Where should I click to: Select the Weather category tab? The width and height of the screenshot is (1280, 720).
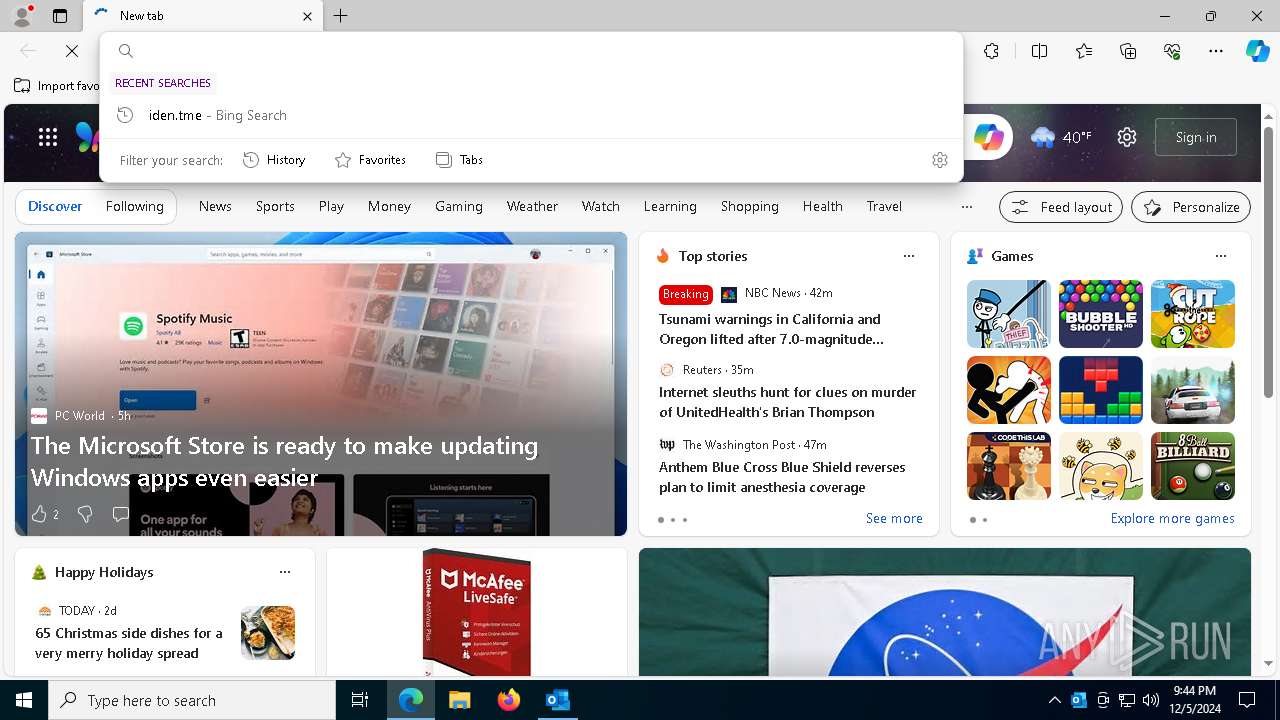pyautogui.click(x=532, y=206)
